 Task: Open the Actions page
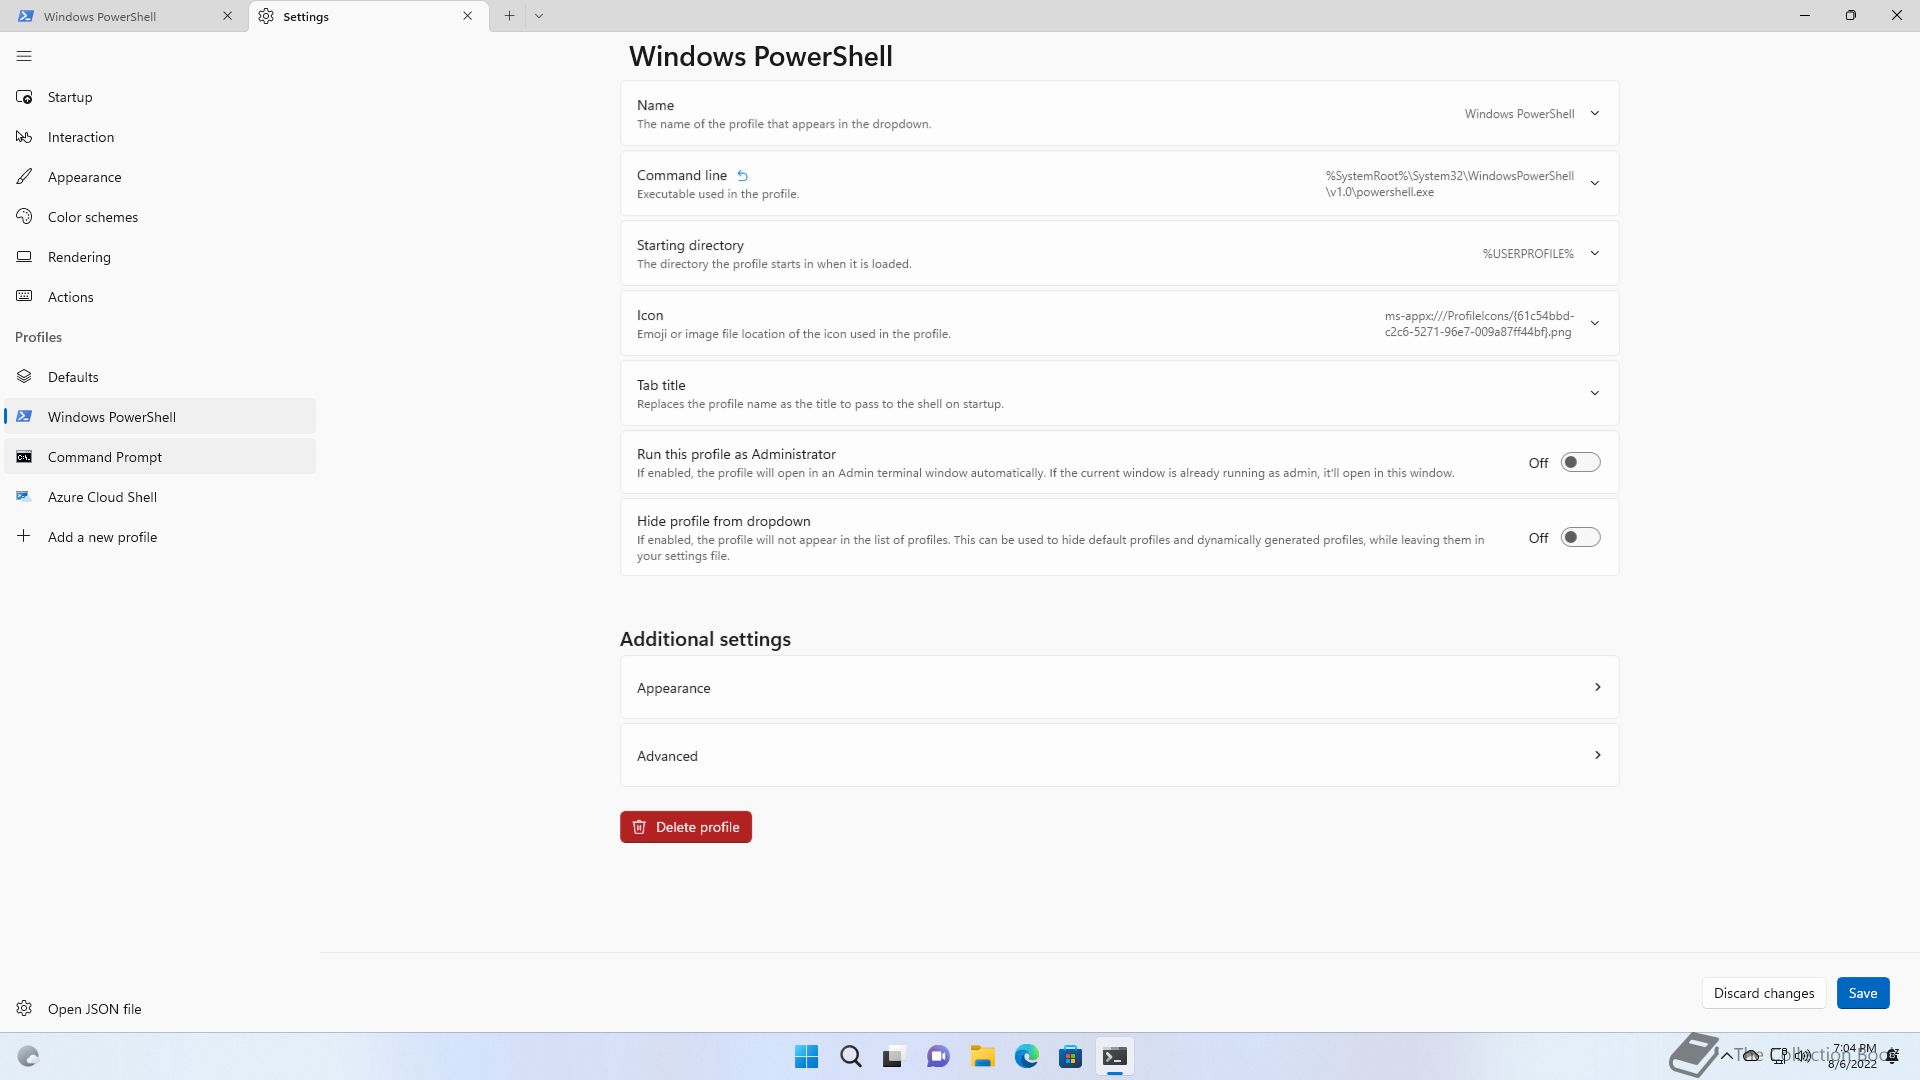pyautogui.click(x=160, y=297)
